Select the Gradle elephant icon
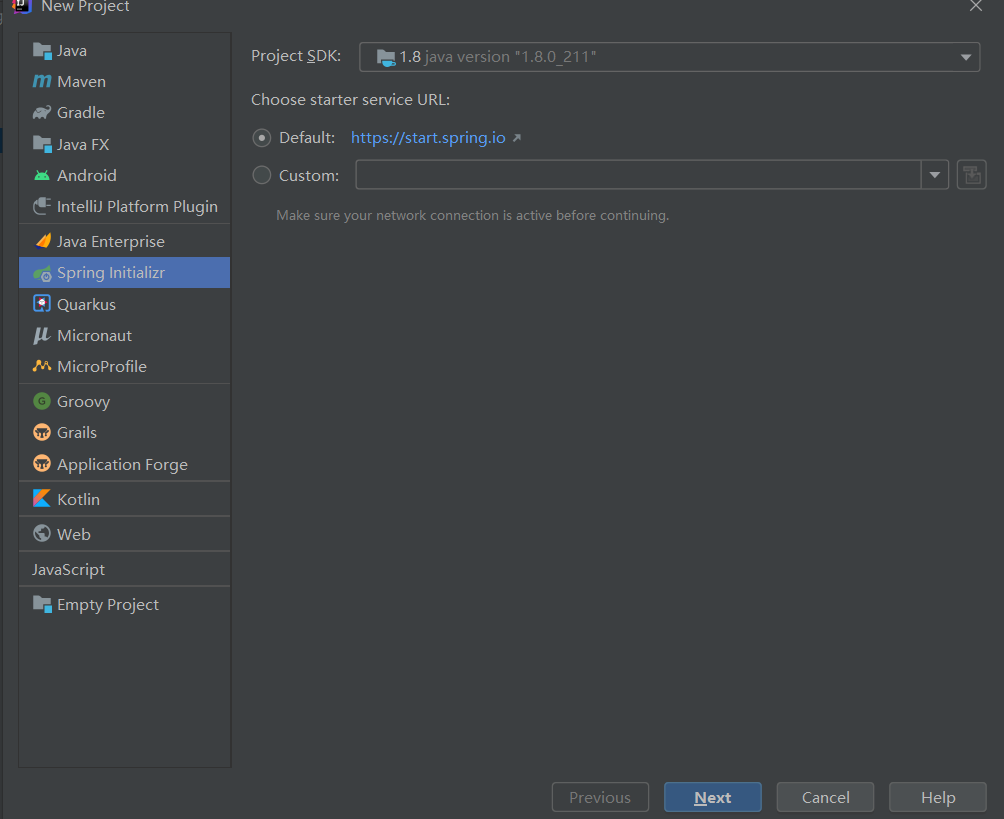Screen dimensions: 1004x819 [x=41, y=113]
